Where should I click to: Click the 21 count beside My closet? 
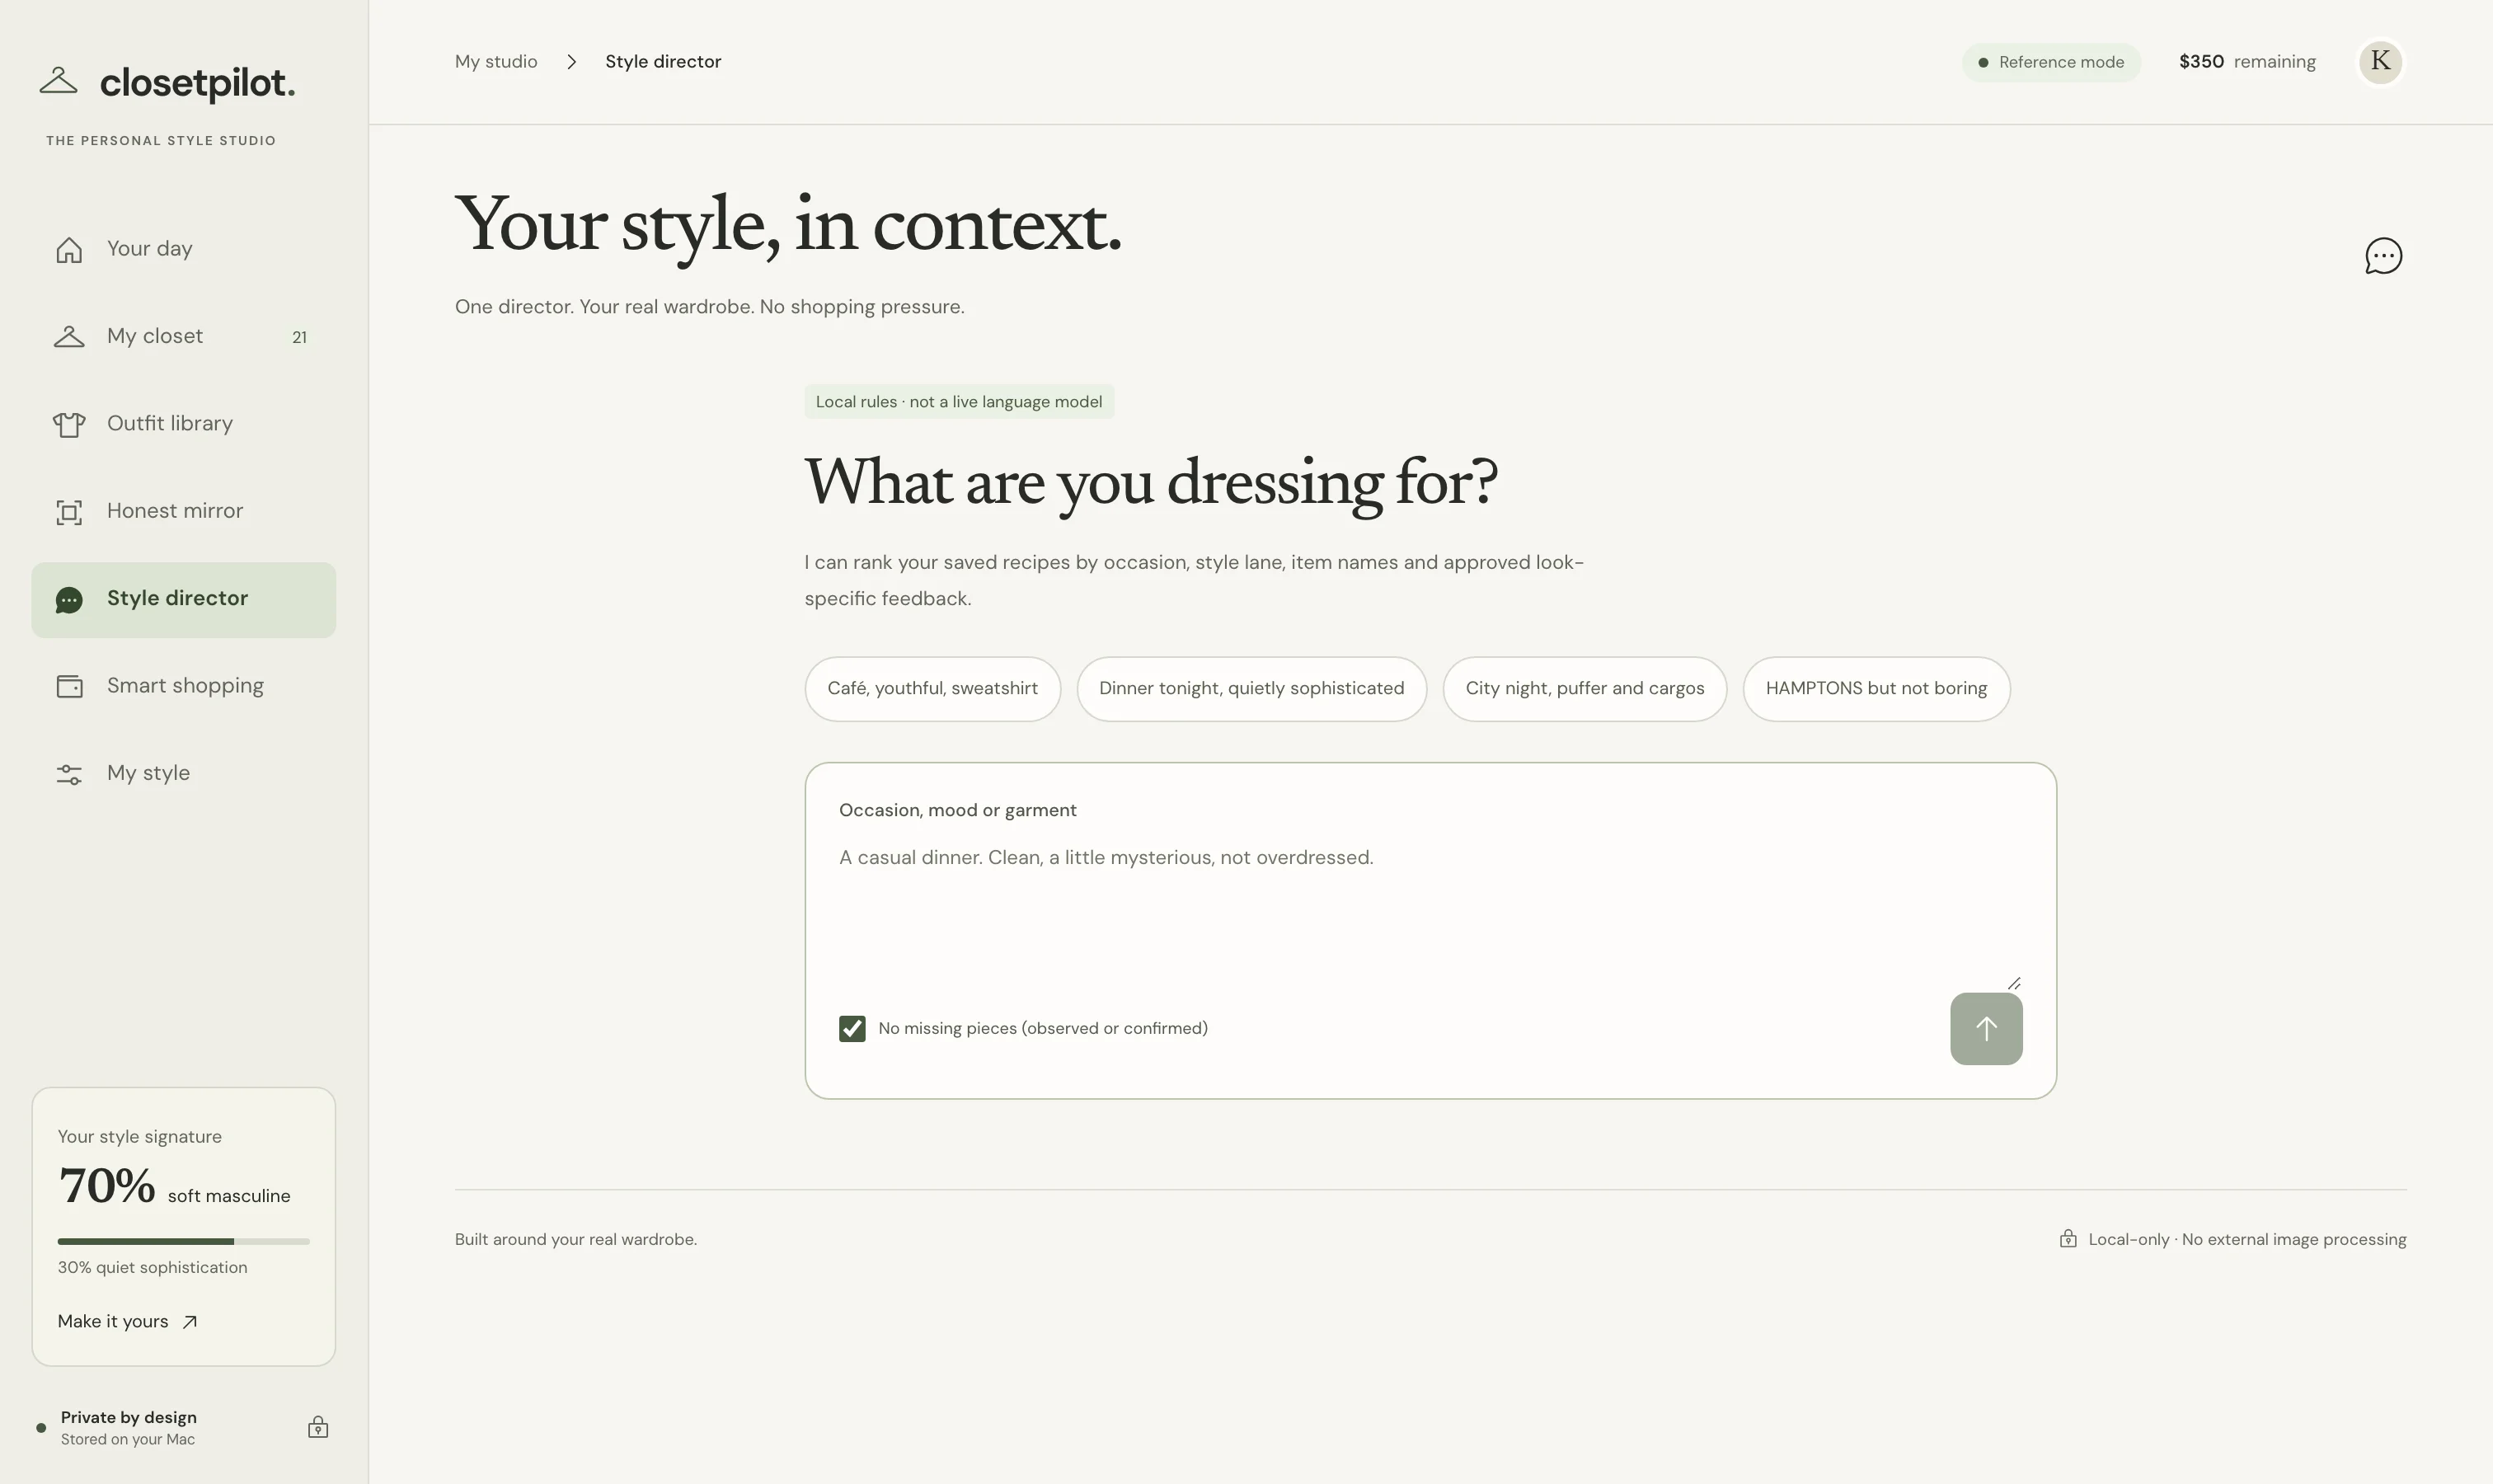pos(299,338)
